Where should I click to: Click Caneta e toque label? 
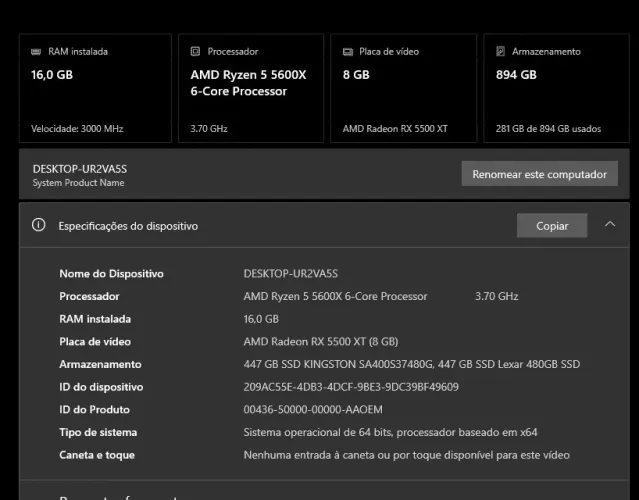pos(97,455)
